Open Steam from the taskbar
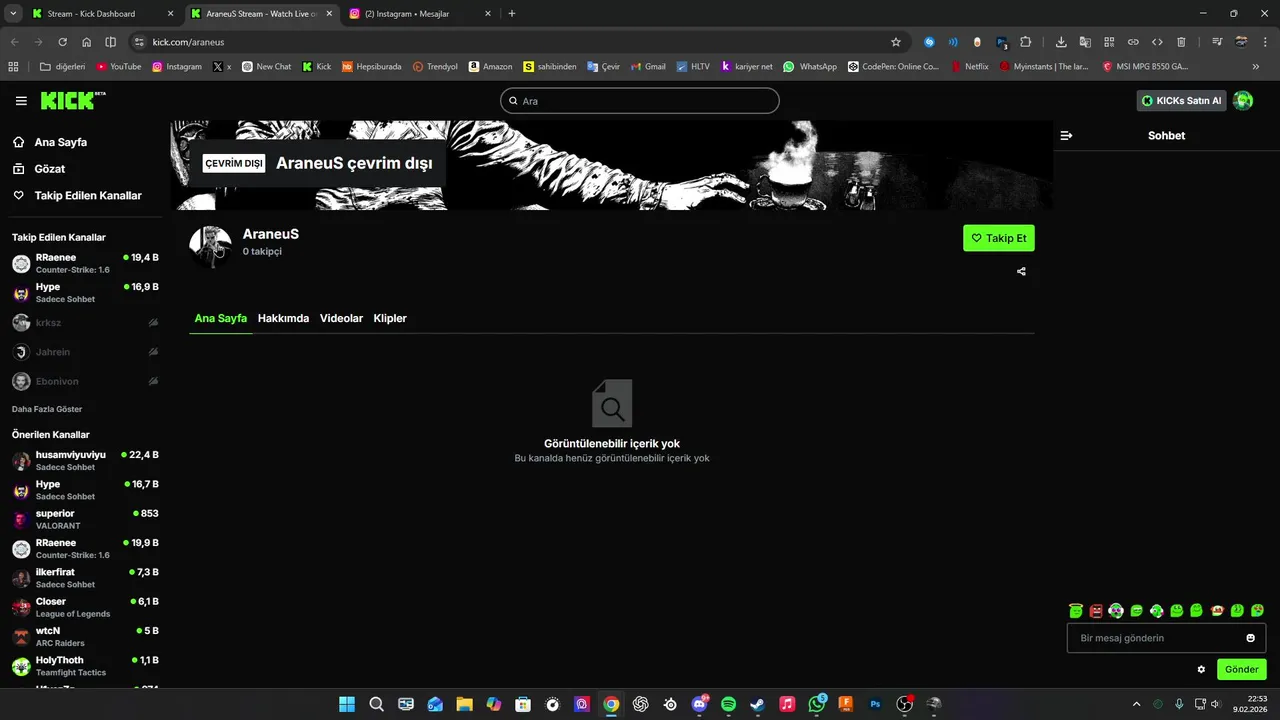Image resolution: width=1280 pixels, height=720 pixels. click(757, 704)
